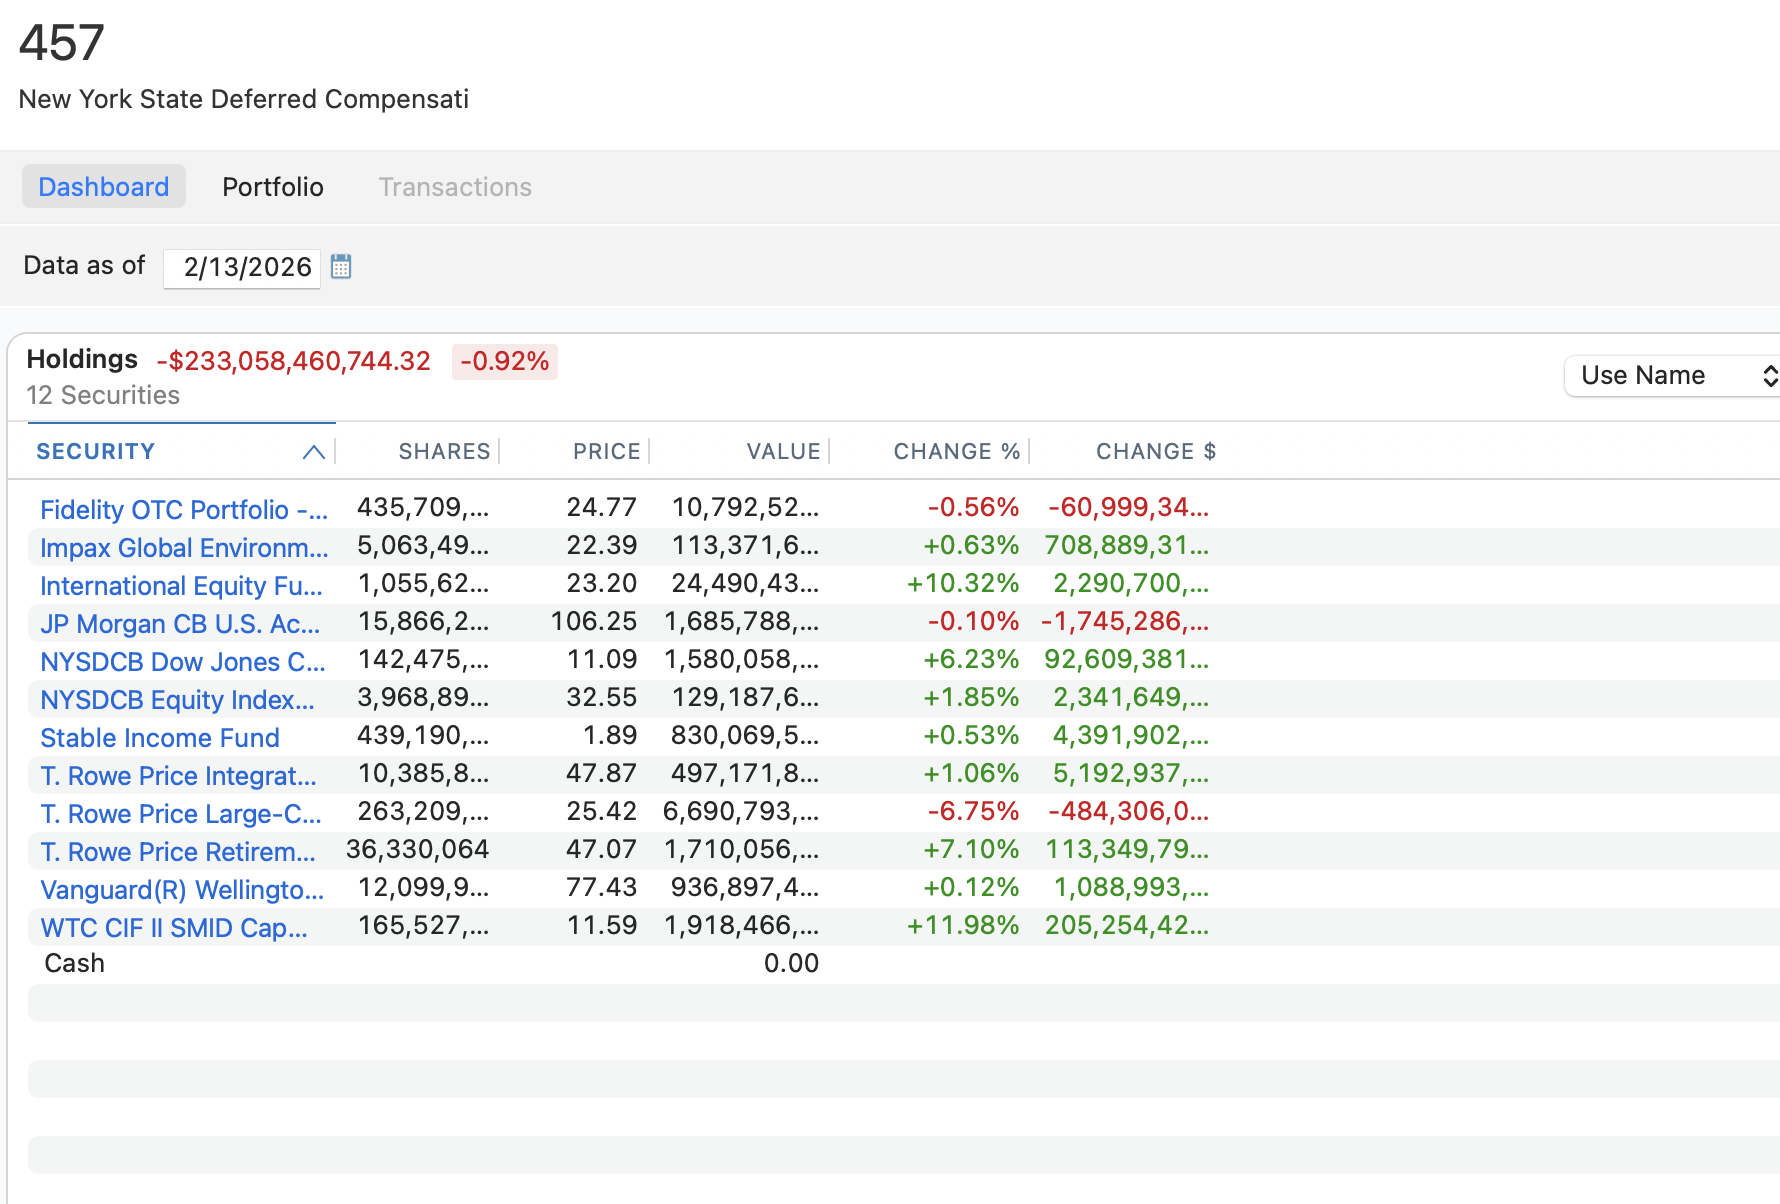Click the 12 Securities count text
This screenshot has width=1780, height=1204.
pyautogui.click(x=103, y=396)
